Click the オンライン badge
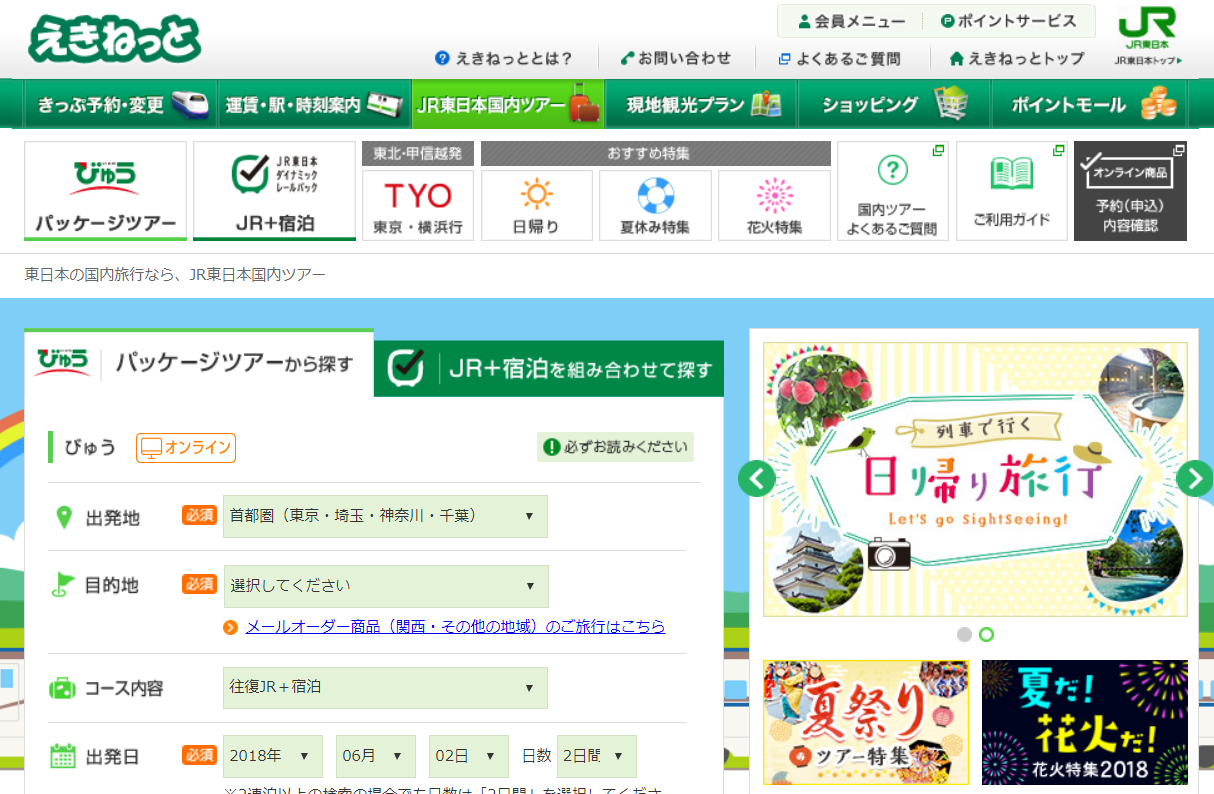The image size is (1214, 794). click(x=186, y=448)
